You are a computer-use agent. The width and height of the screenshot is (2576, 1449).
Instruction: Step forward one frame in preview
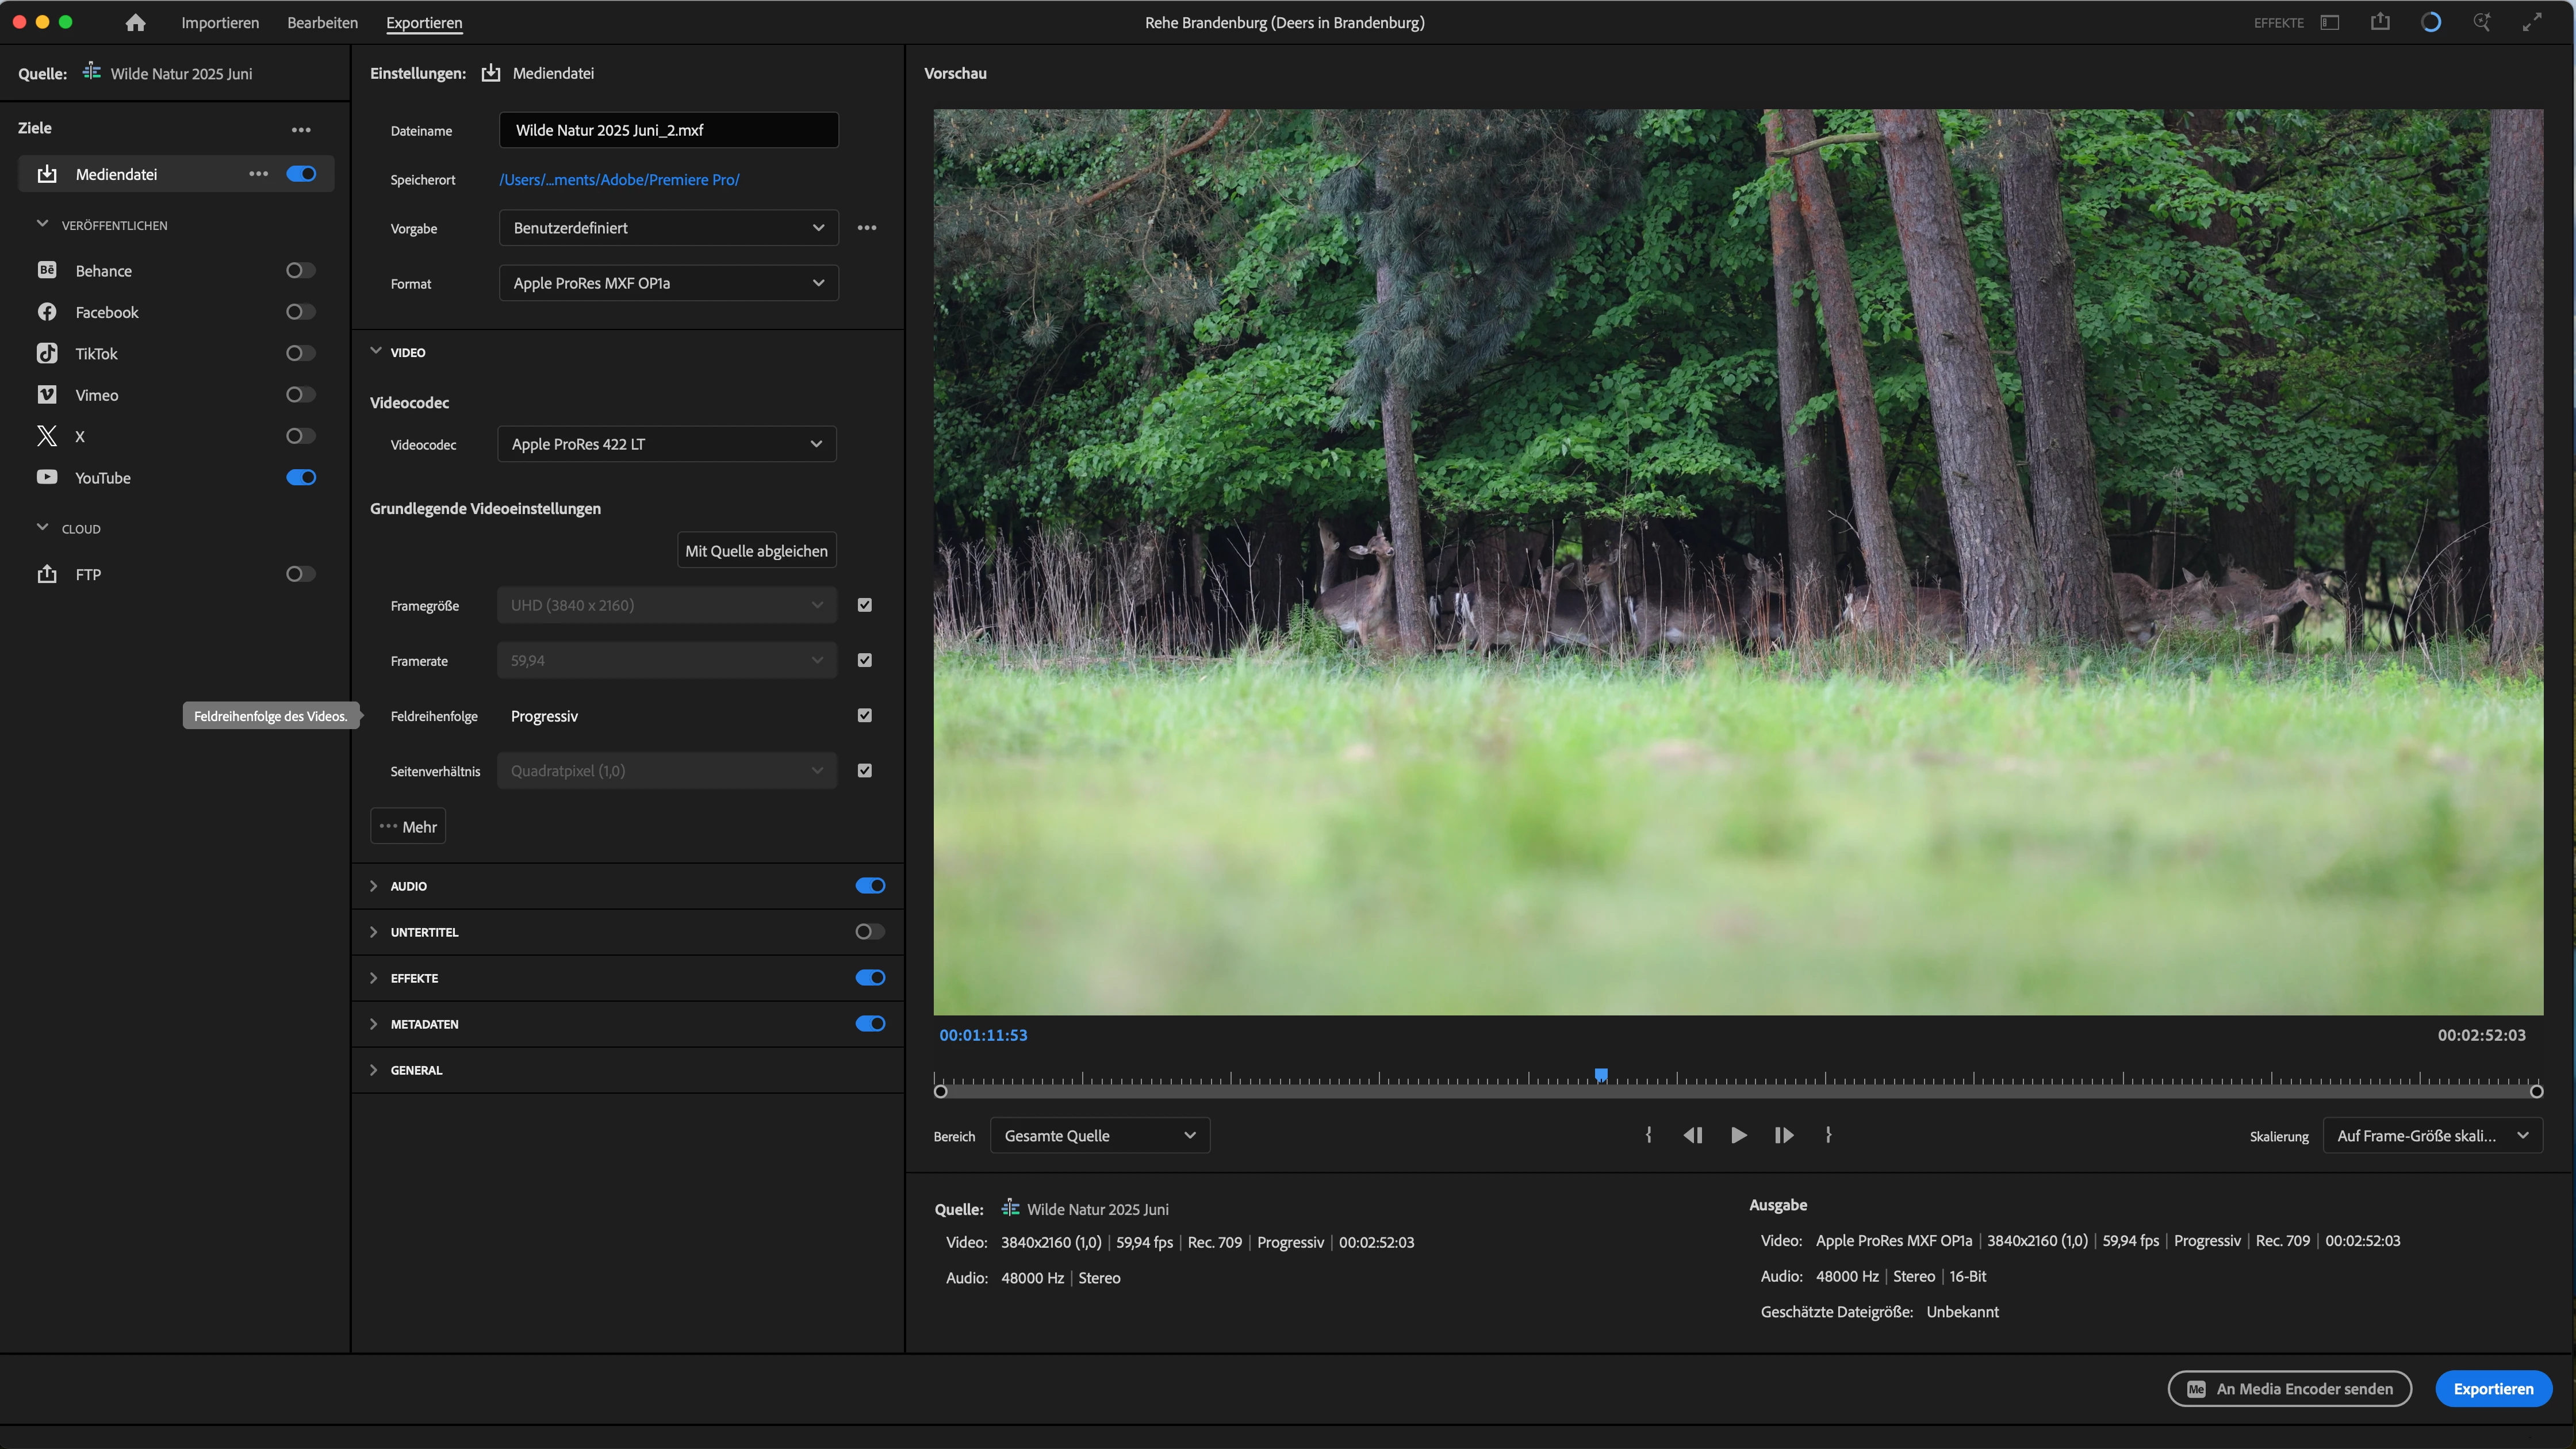[x=1784, y=1135]
